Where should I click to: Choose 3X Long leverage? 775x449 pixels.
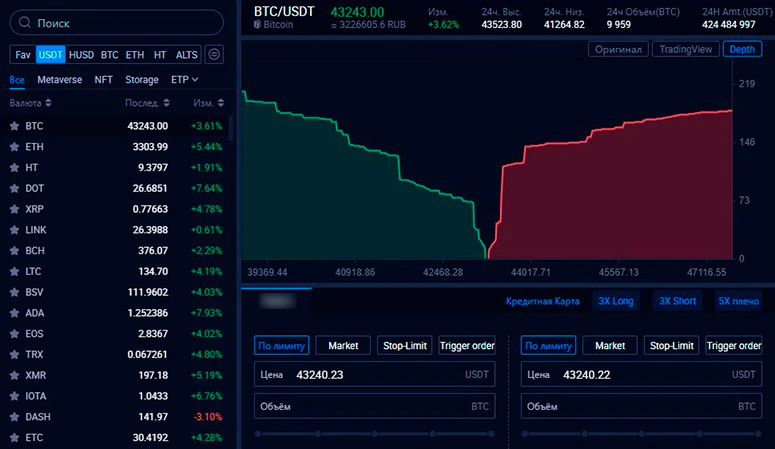[616, 301]
